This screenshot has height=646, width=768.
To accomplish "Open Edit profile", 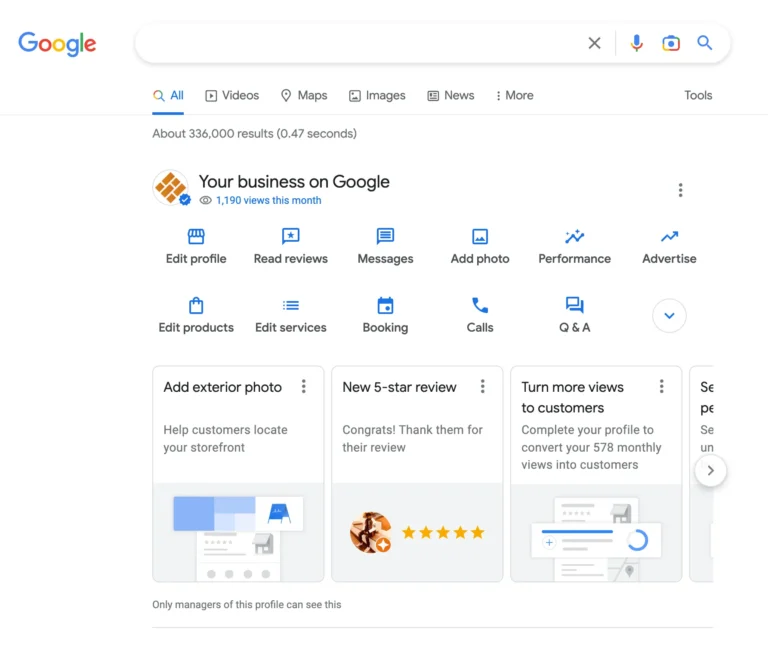I will [196, 246].
